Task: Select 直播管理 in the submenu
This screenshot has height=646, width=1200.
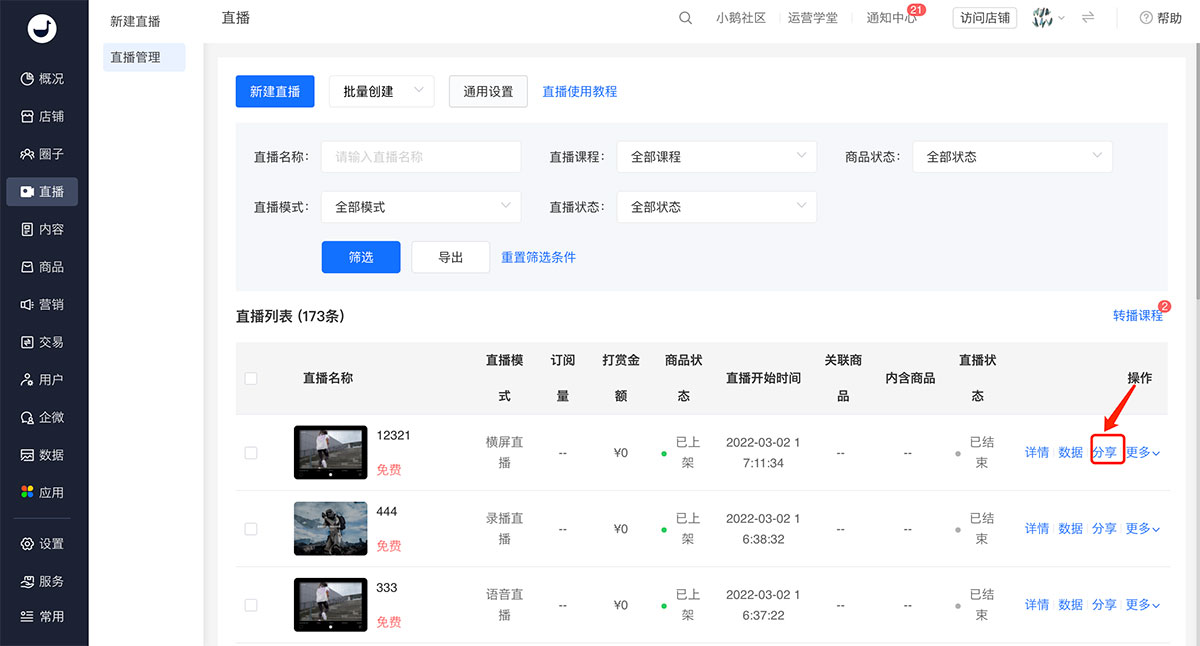Action: click(135, 58)
